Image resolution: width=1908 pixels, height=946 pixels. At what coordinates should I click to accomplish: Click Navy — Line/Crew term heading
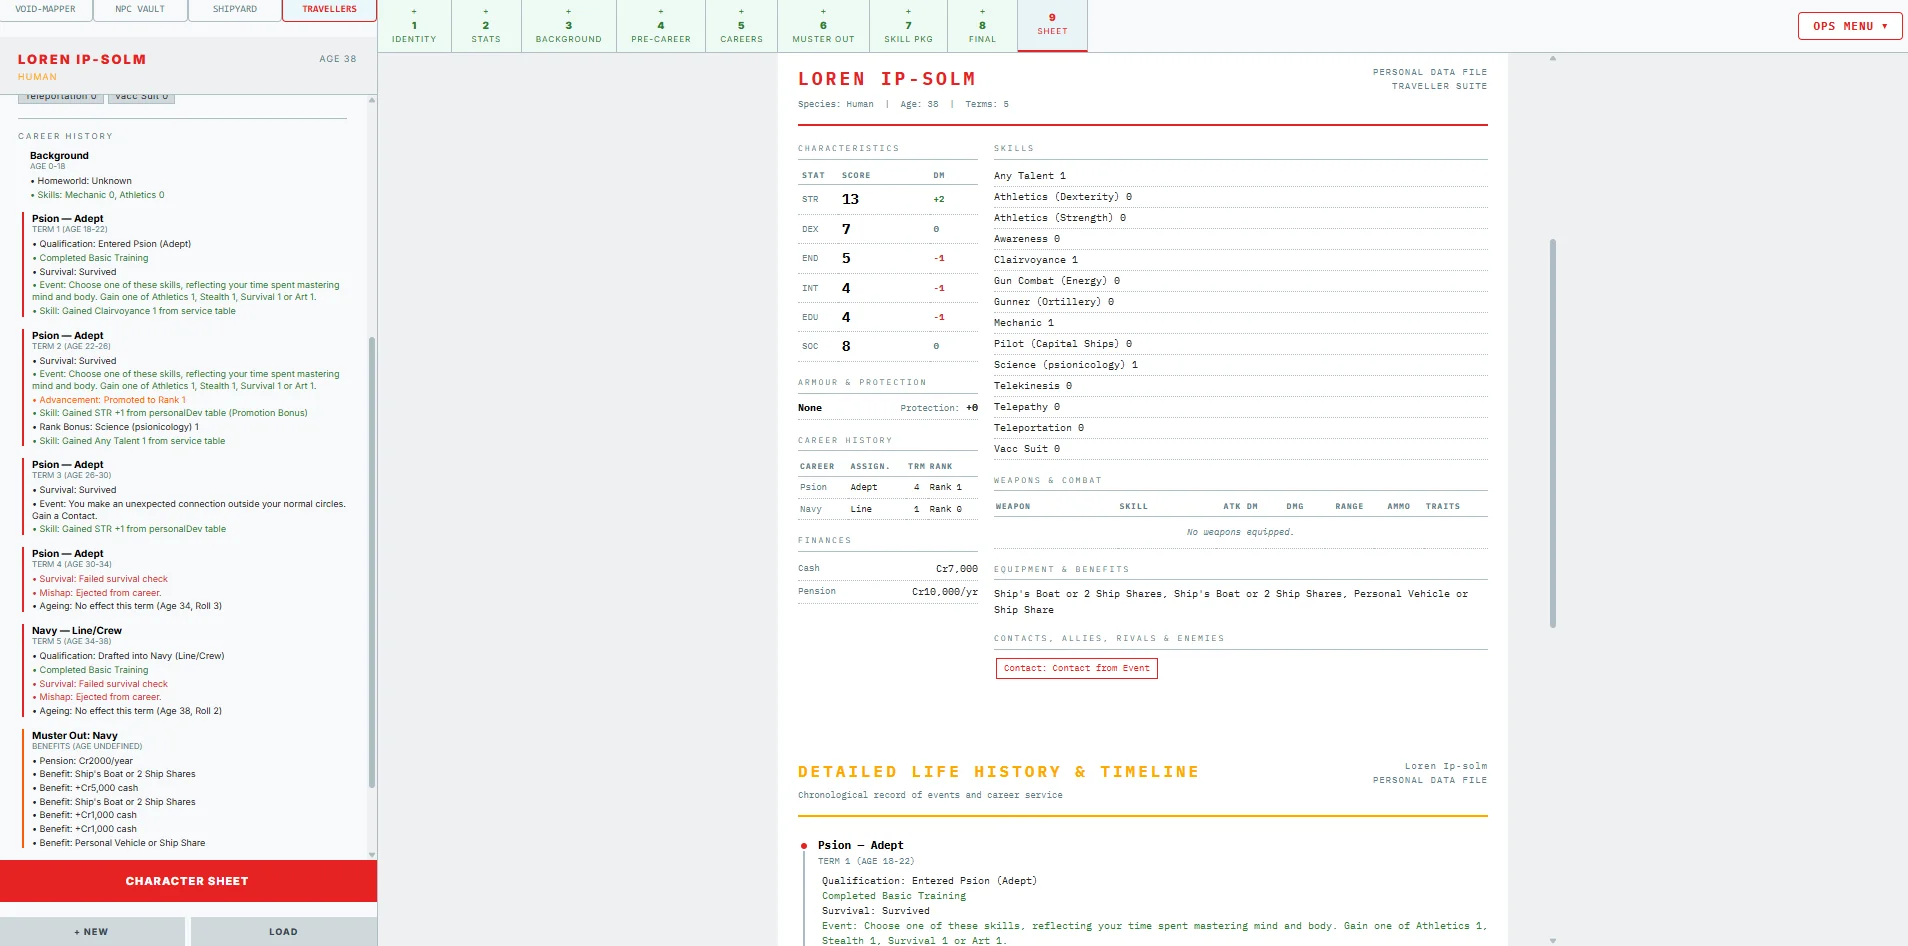coord(77,631)
